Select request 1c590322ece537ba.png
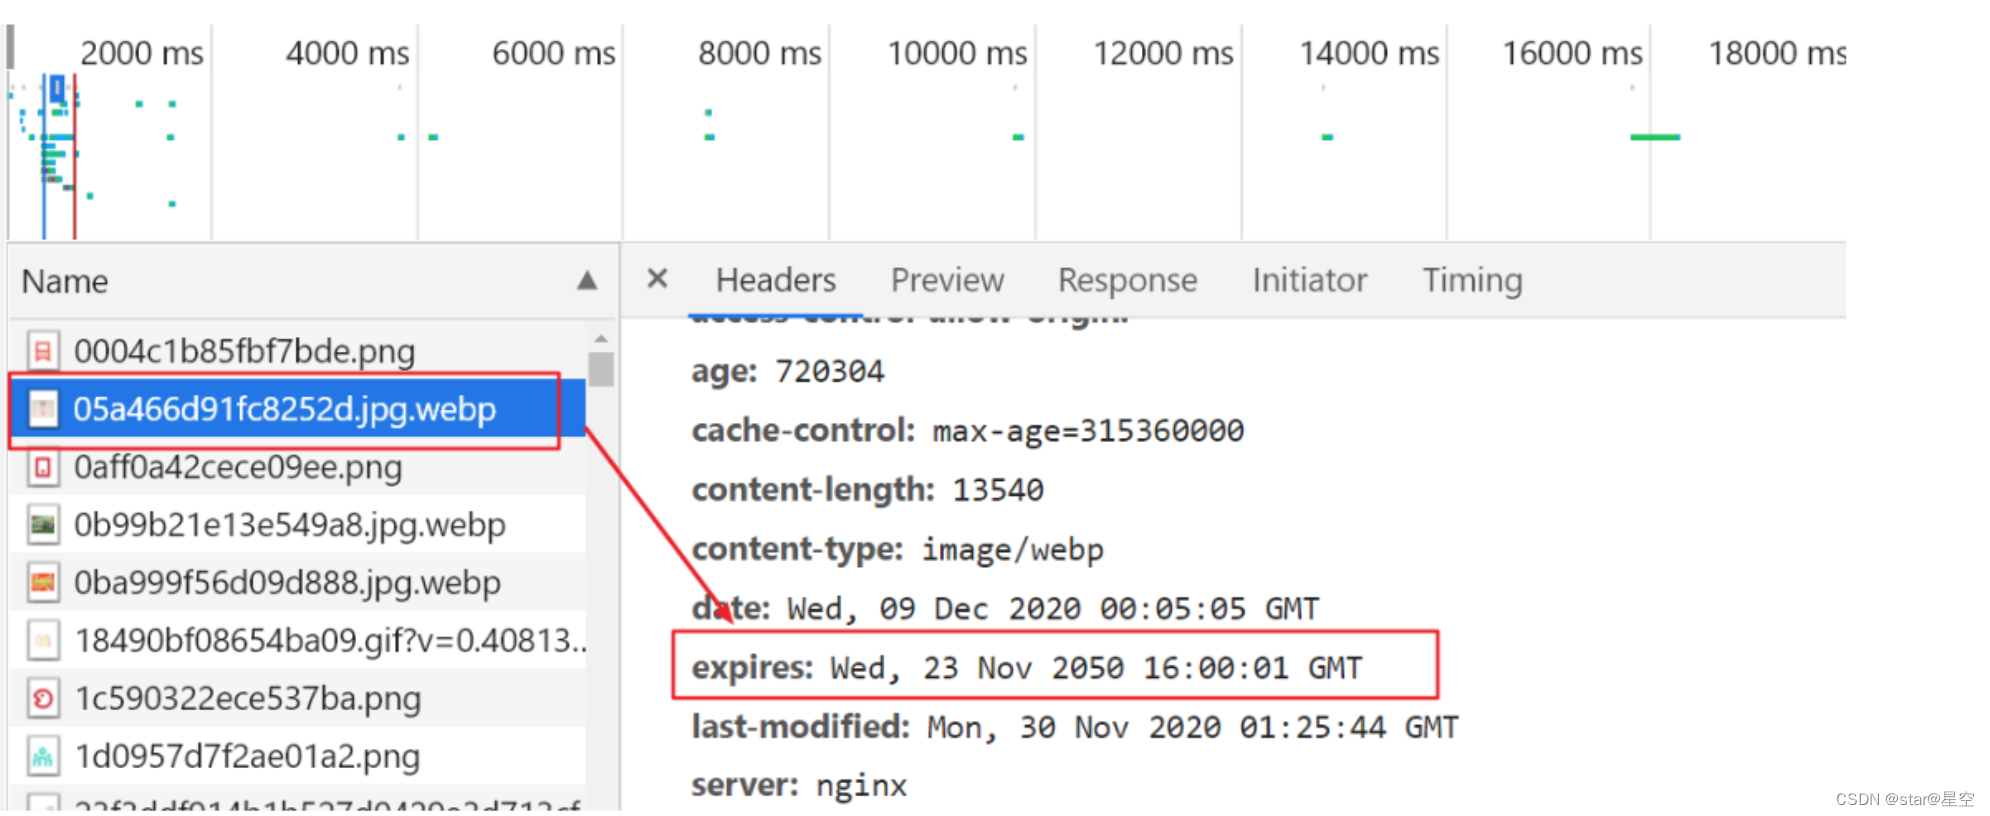 pyautogui.click(x=298, y=698)
